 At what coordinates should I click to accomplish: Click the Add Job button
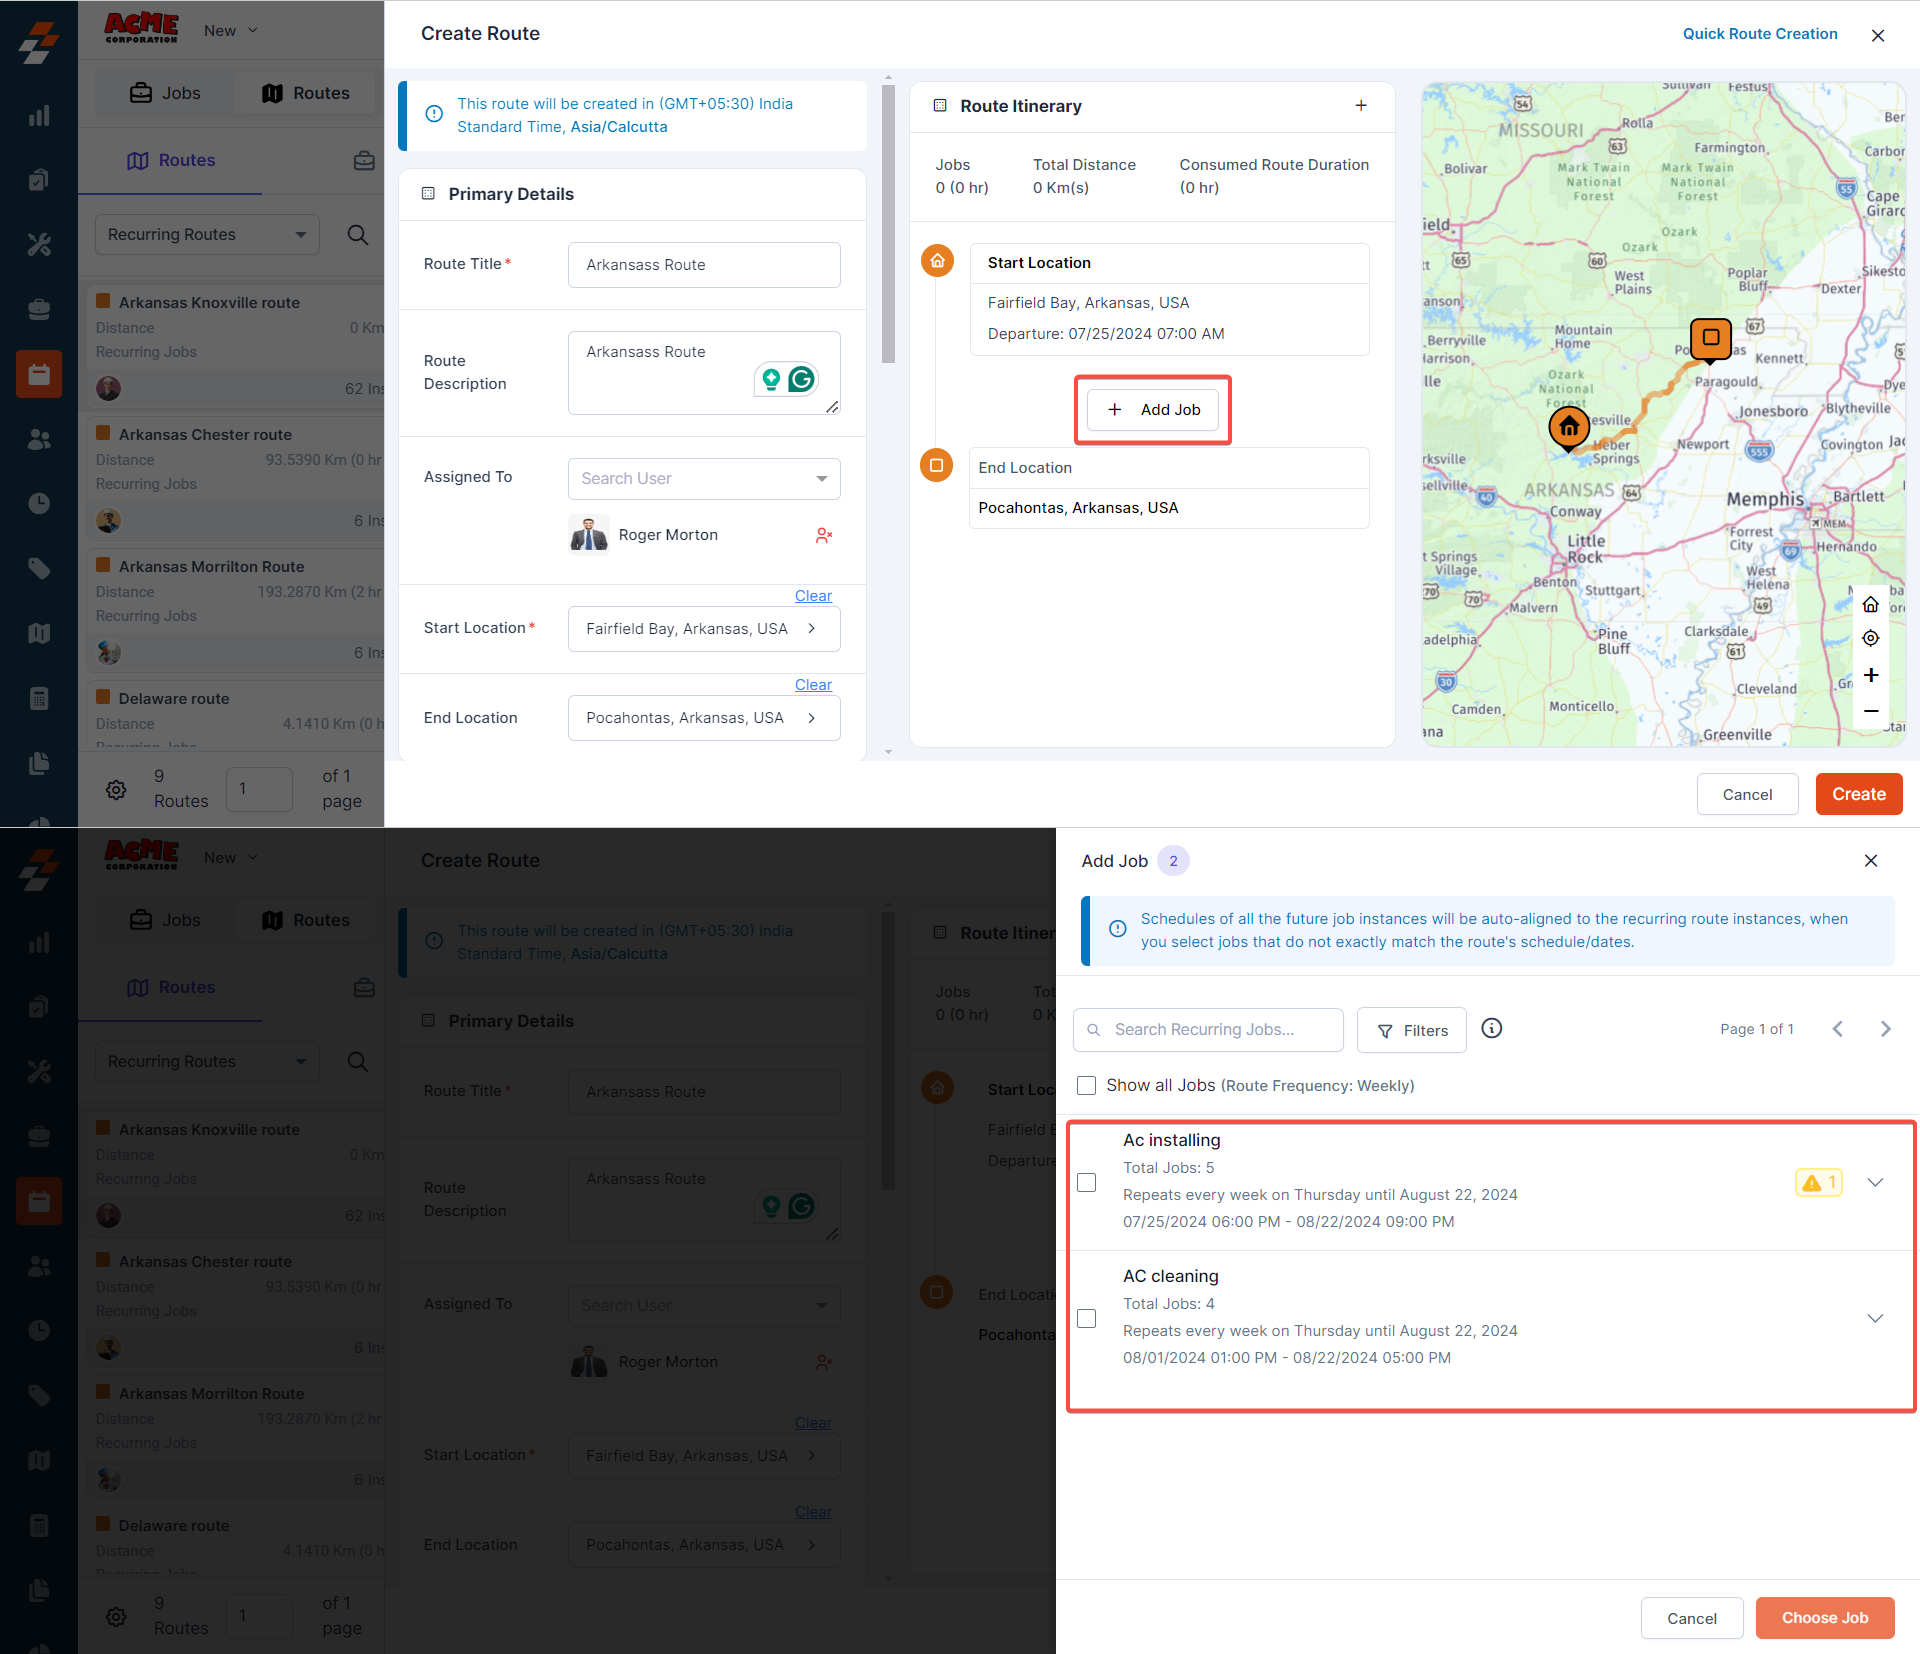(x=1153, y=410)
